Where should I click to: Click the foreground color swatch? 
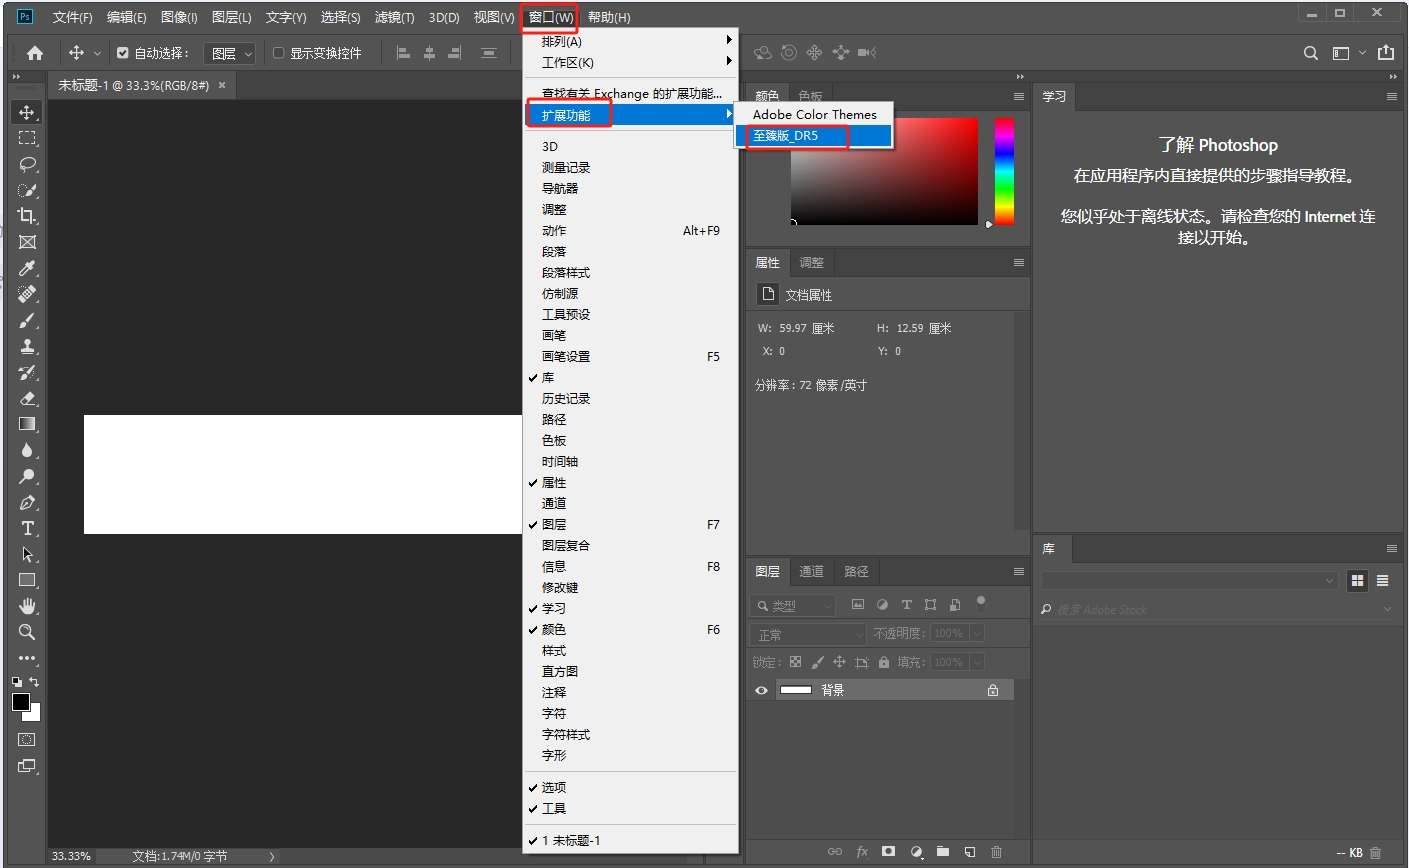21,702
